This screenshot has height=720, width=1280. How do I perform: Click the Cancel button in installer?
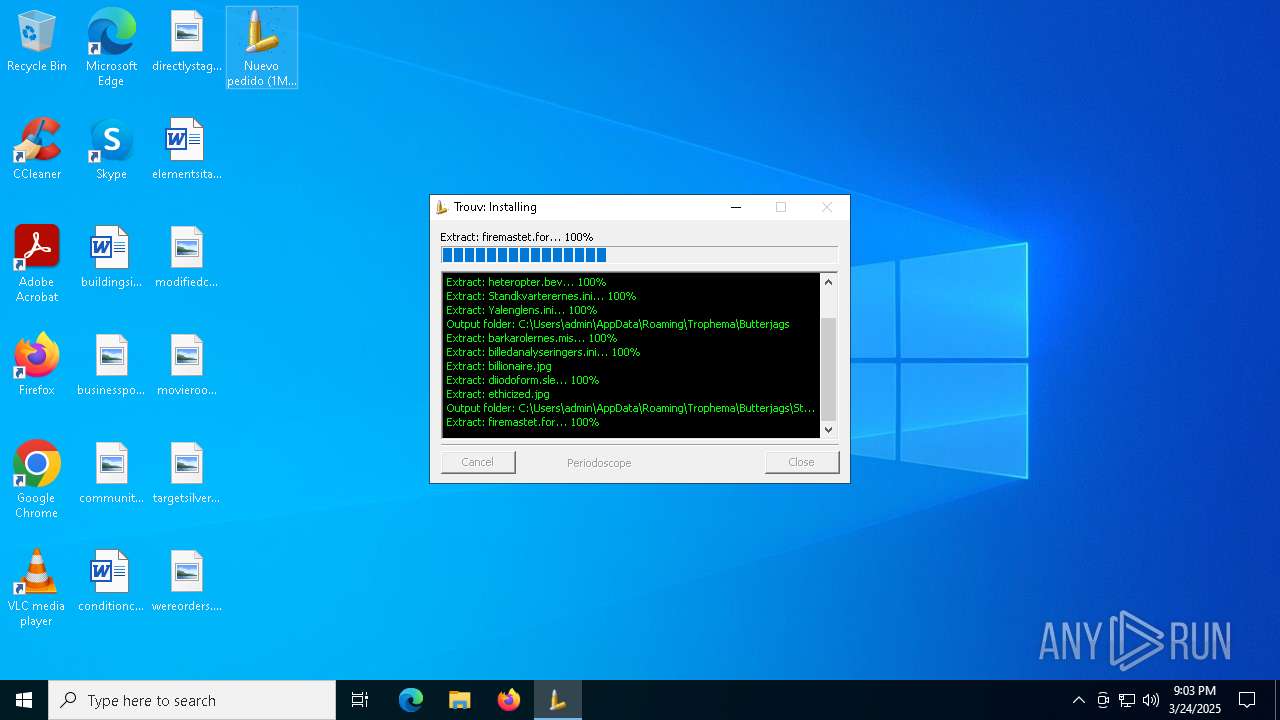tap(478, 462)
